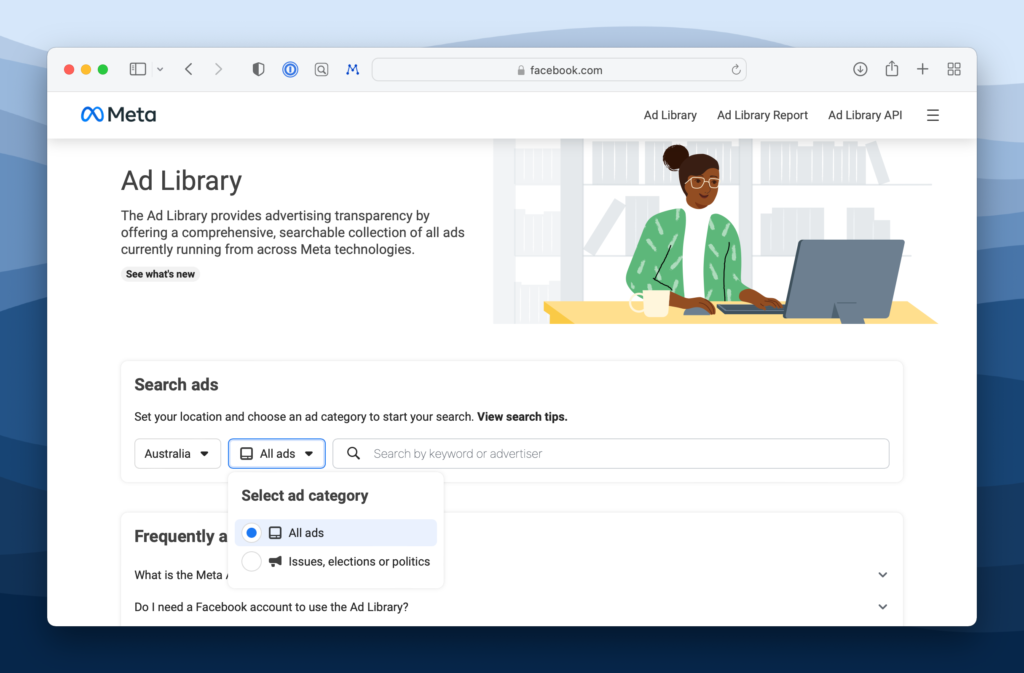Open the Safari downloads icon

pyautogui.click(x=859, y=69)
